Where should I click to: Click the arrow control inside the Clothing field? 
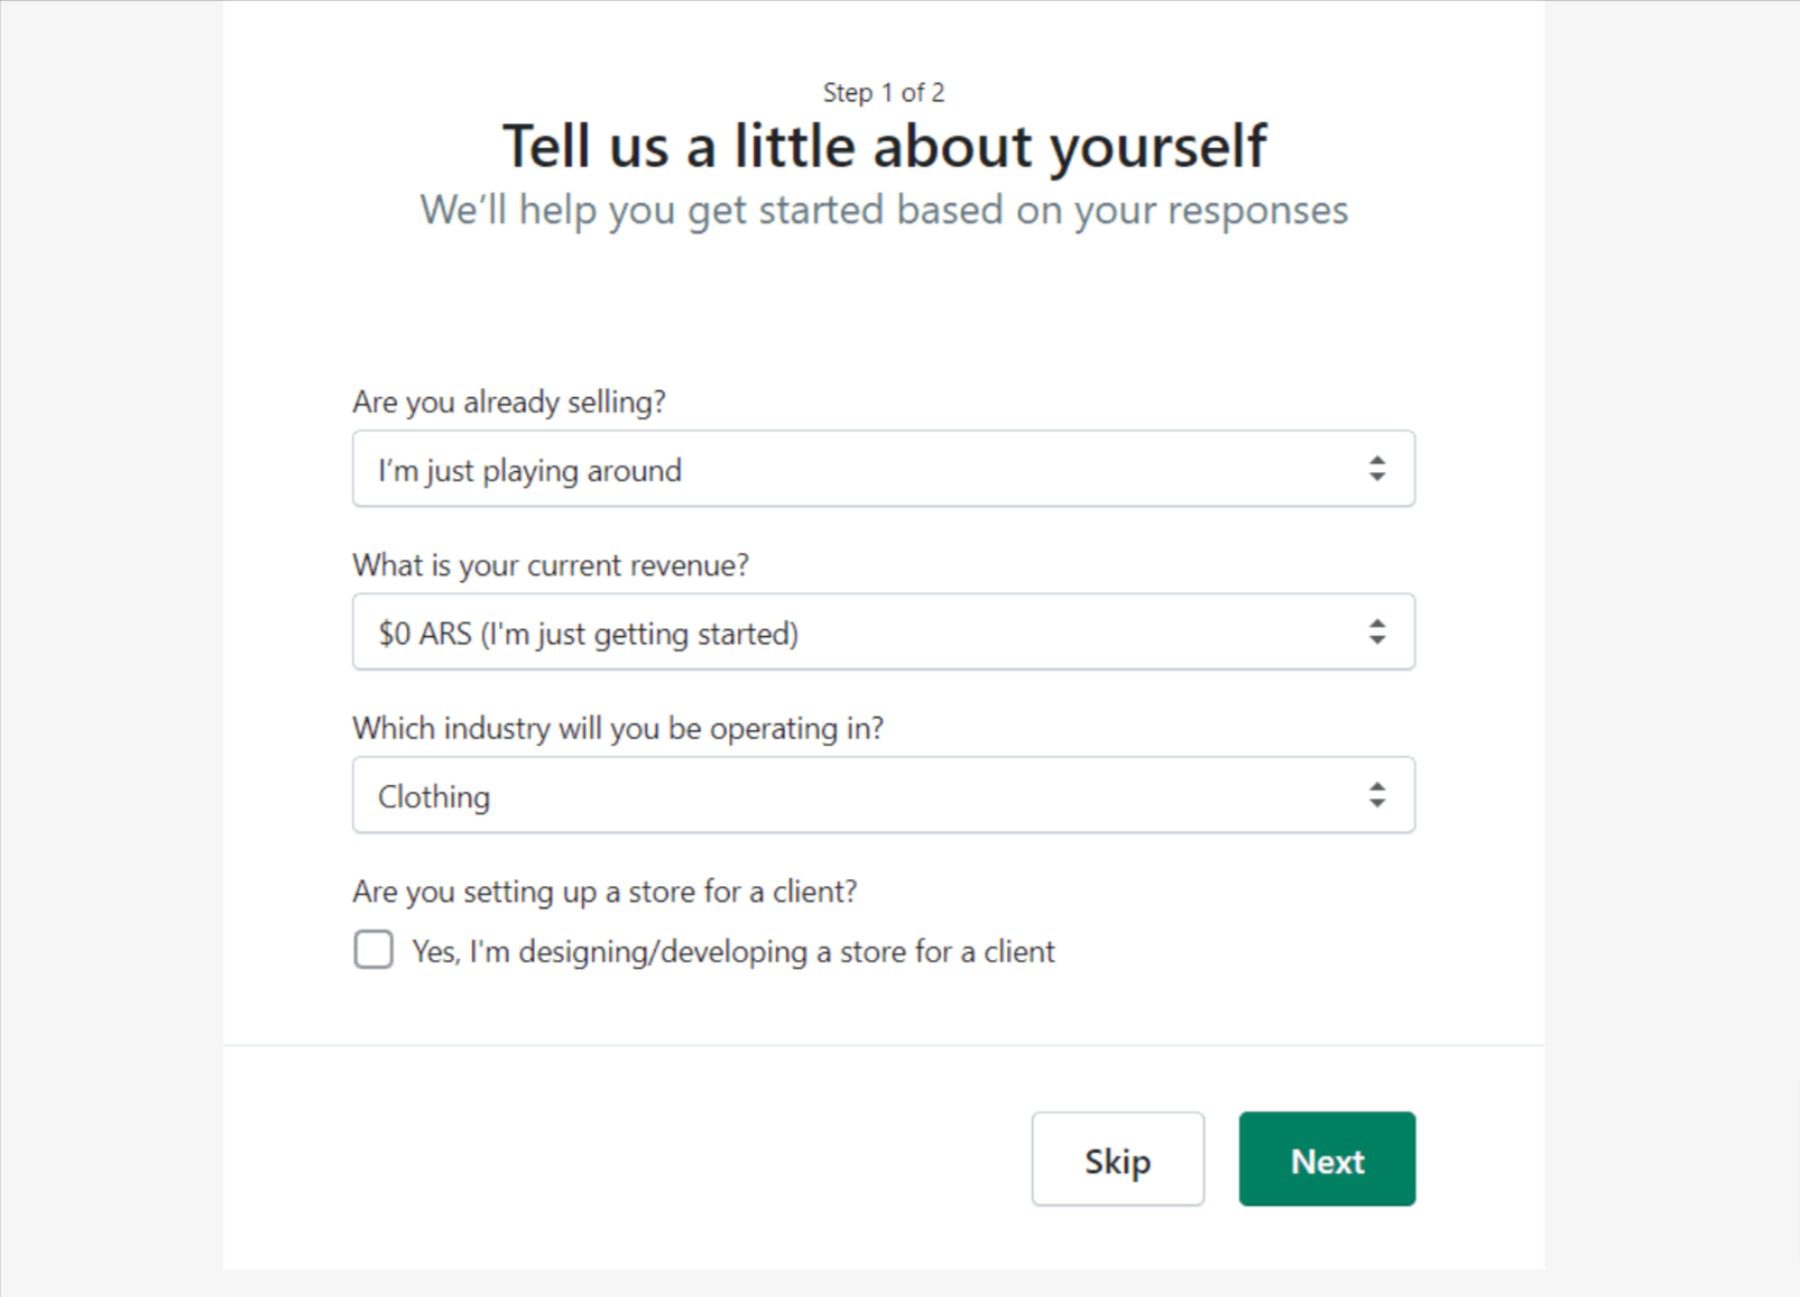click(x=1378, y=795)
